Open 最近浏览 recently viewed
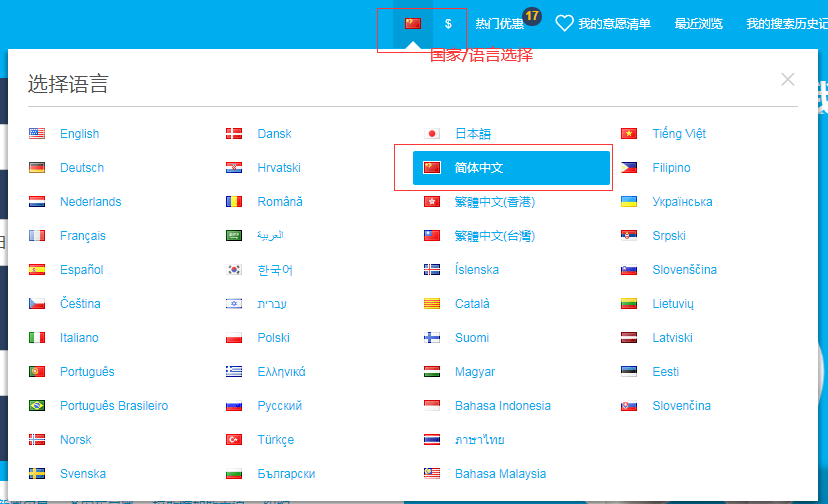828x504 pixels. (x=697, y=23)
